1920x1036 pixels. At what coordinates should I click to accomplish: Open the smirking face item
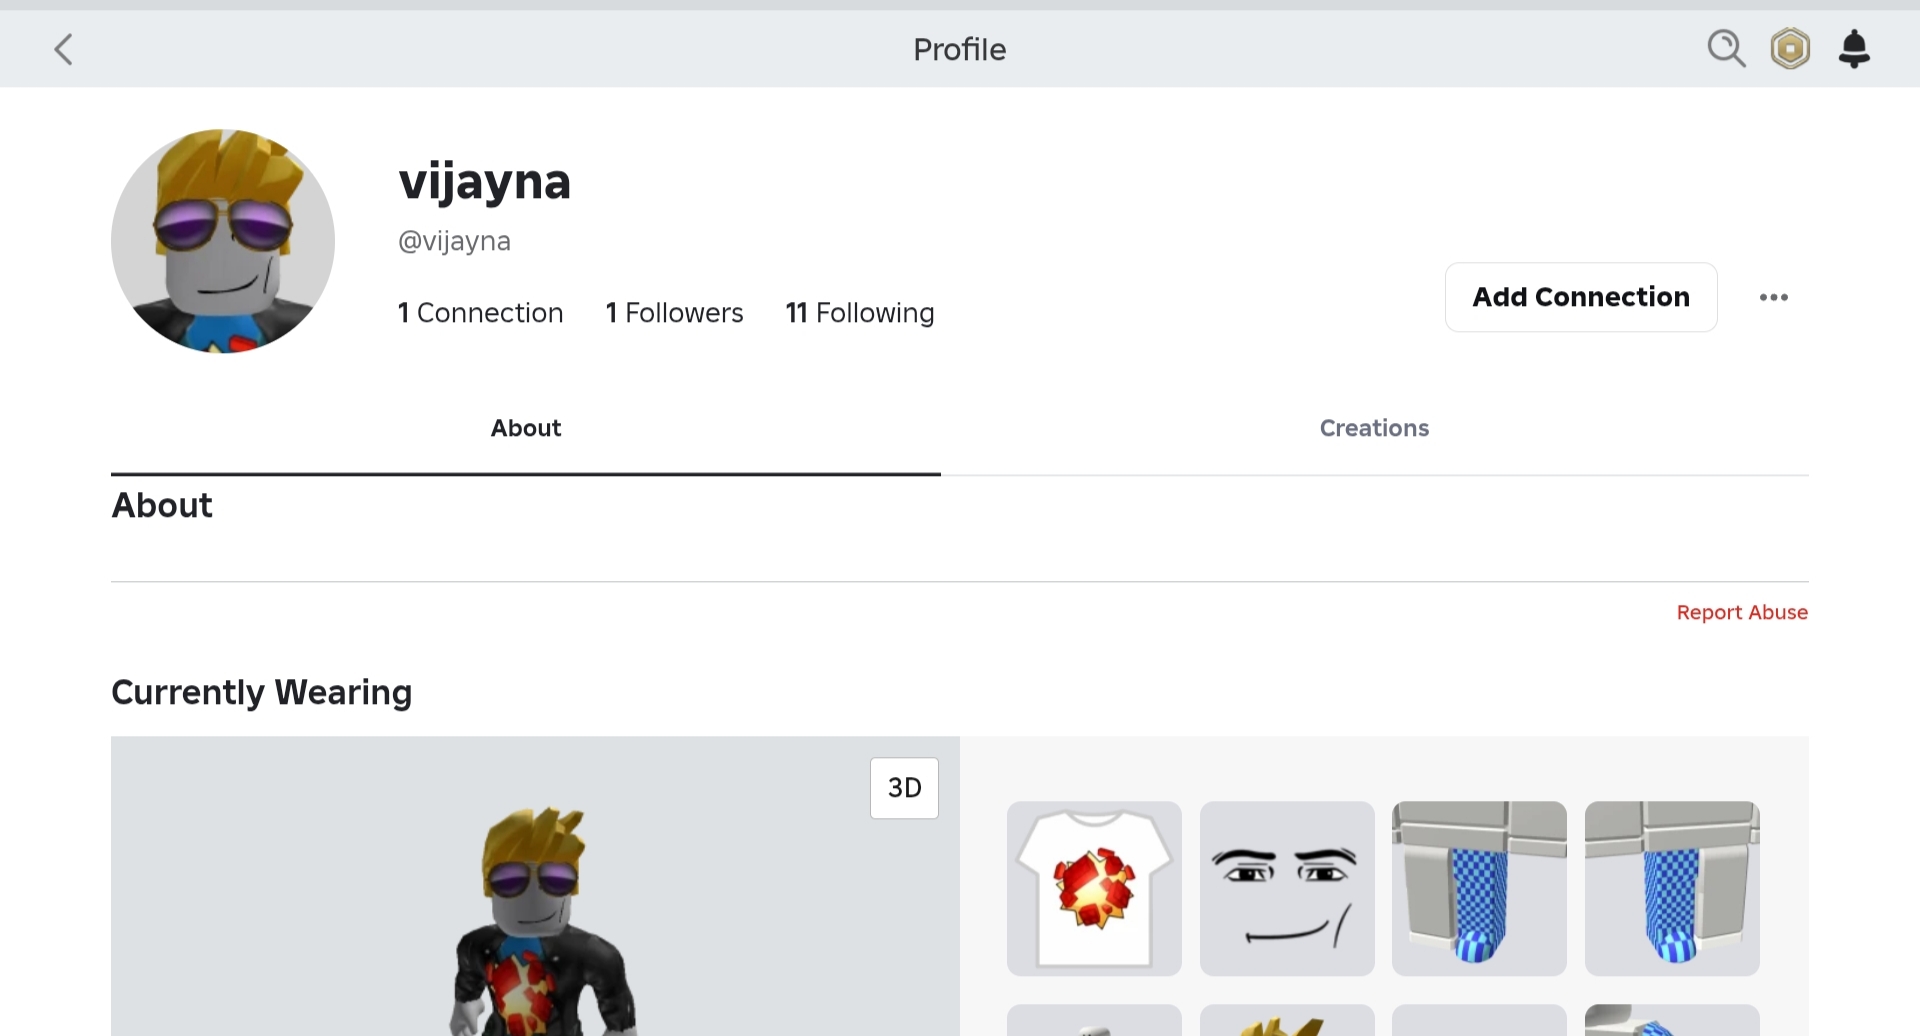[x=1287, y=888]
